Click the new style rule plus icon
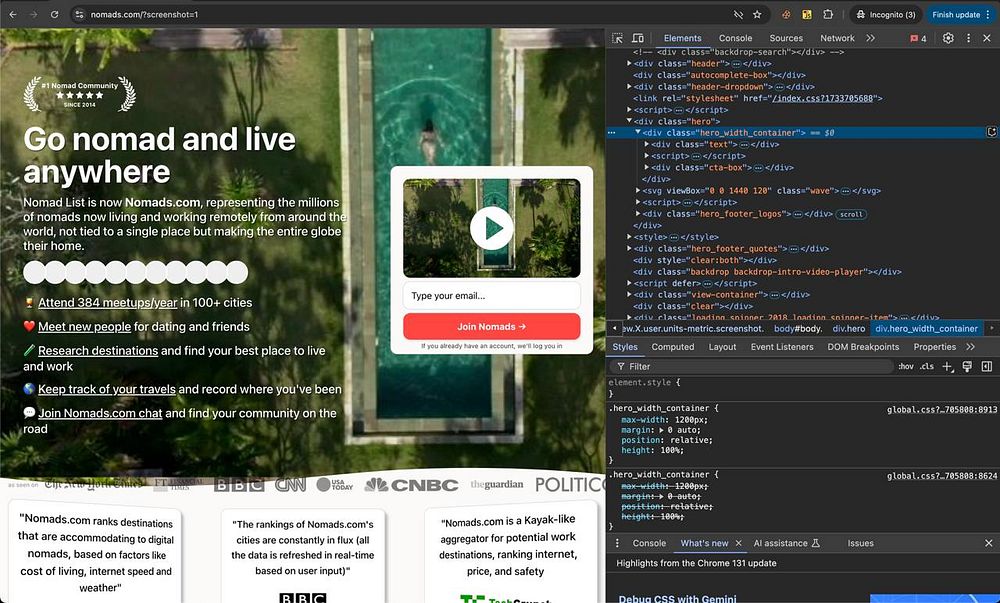Screen dimensions: 1000x603 (x=947, y=367)
